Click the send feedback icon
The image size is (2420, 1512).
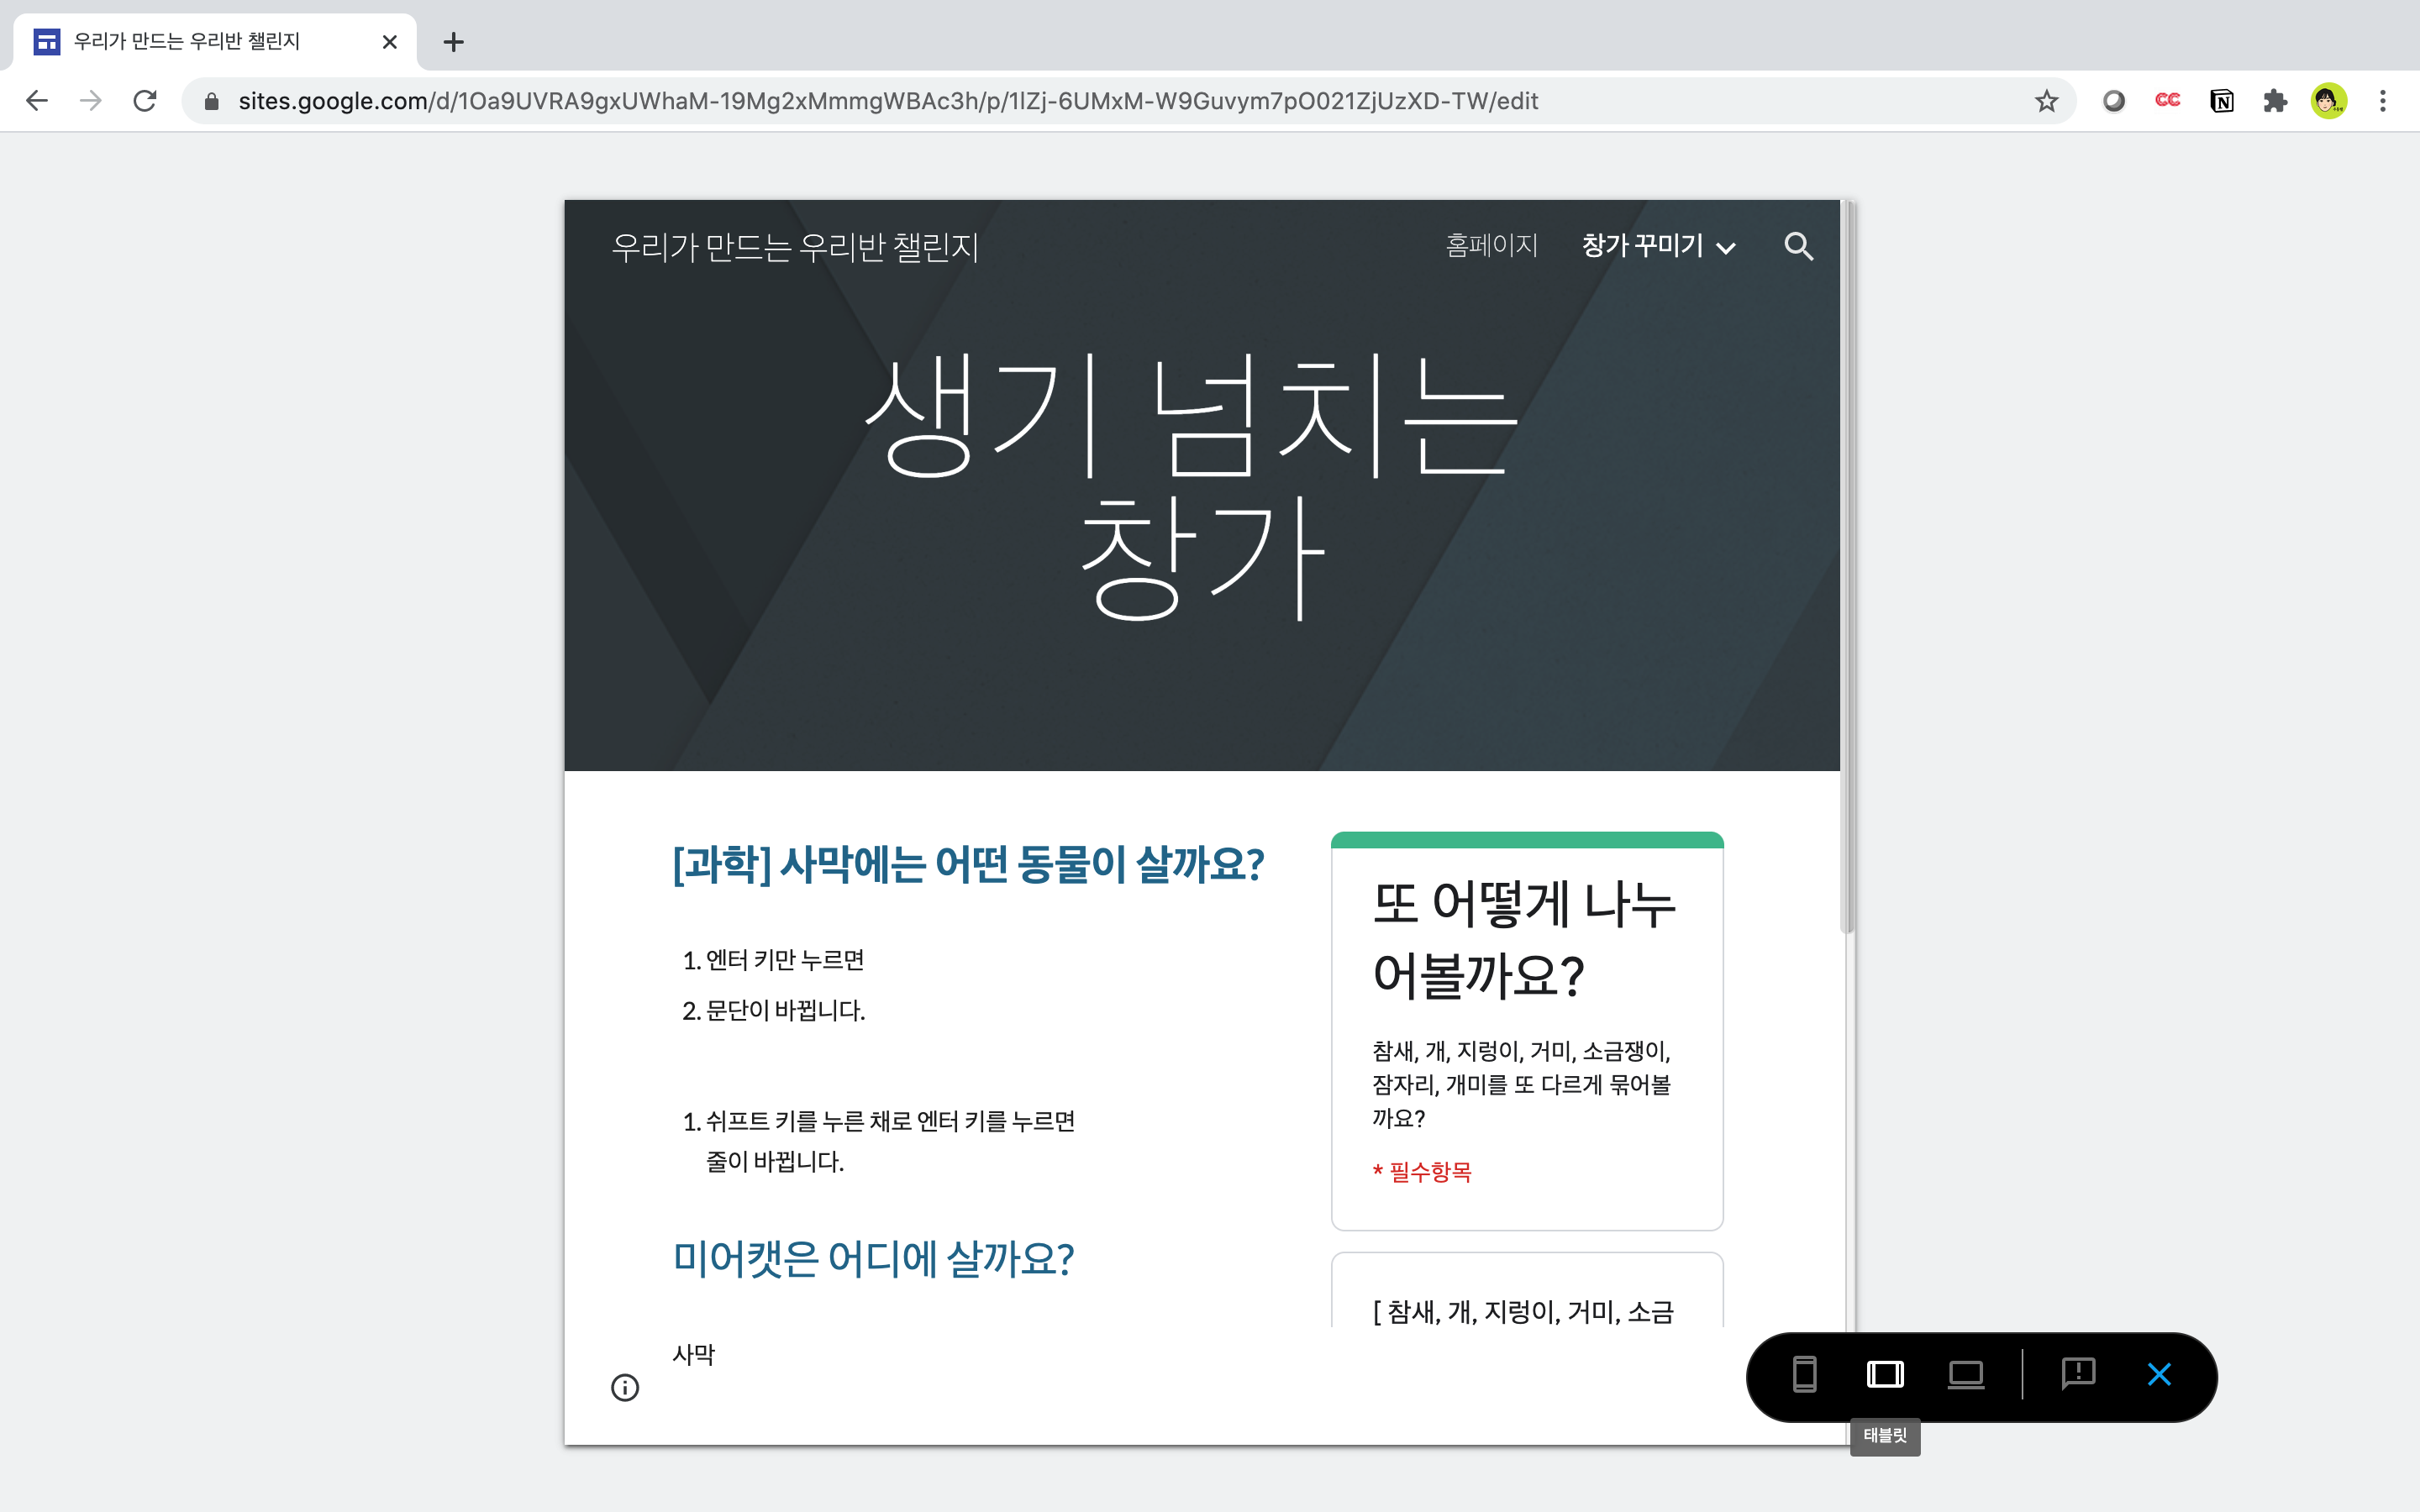2078,1374
